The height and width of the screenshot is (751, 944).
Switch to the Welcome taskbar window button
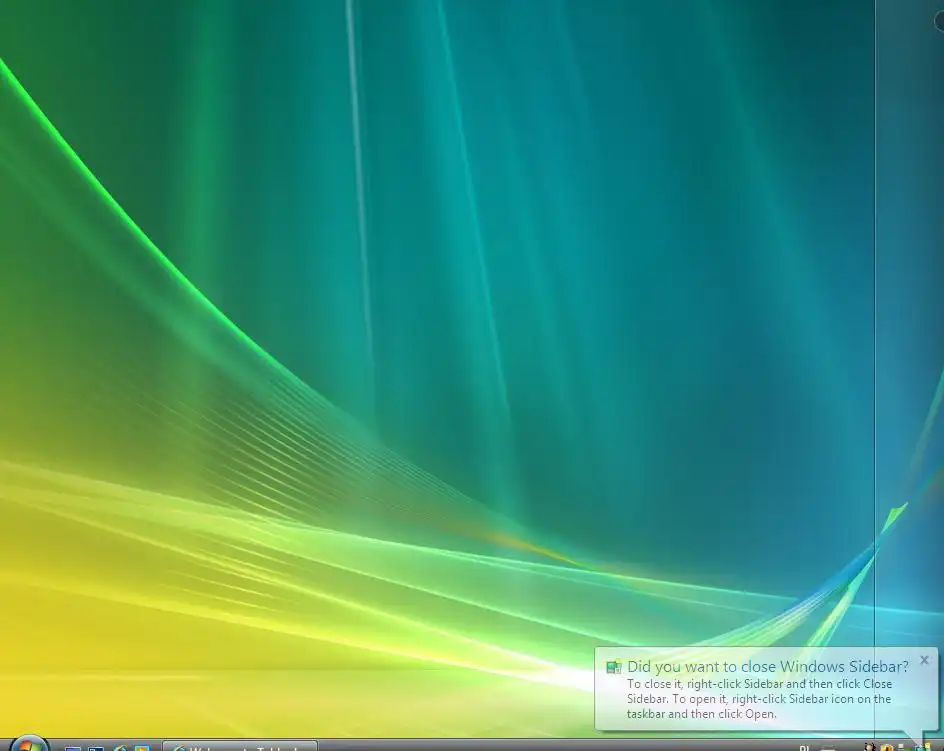coord(240,747)
